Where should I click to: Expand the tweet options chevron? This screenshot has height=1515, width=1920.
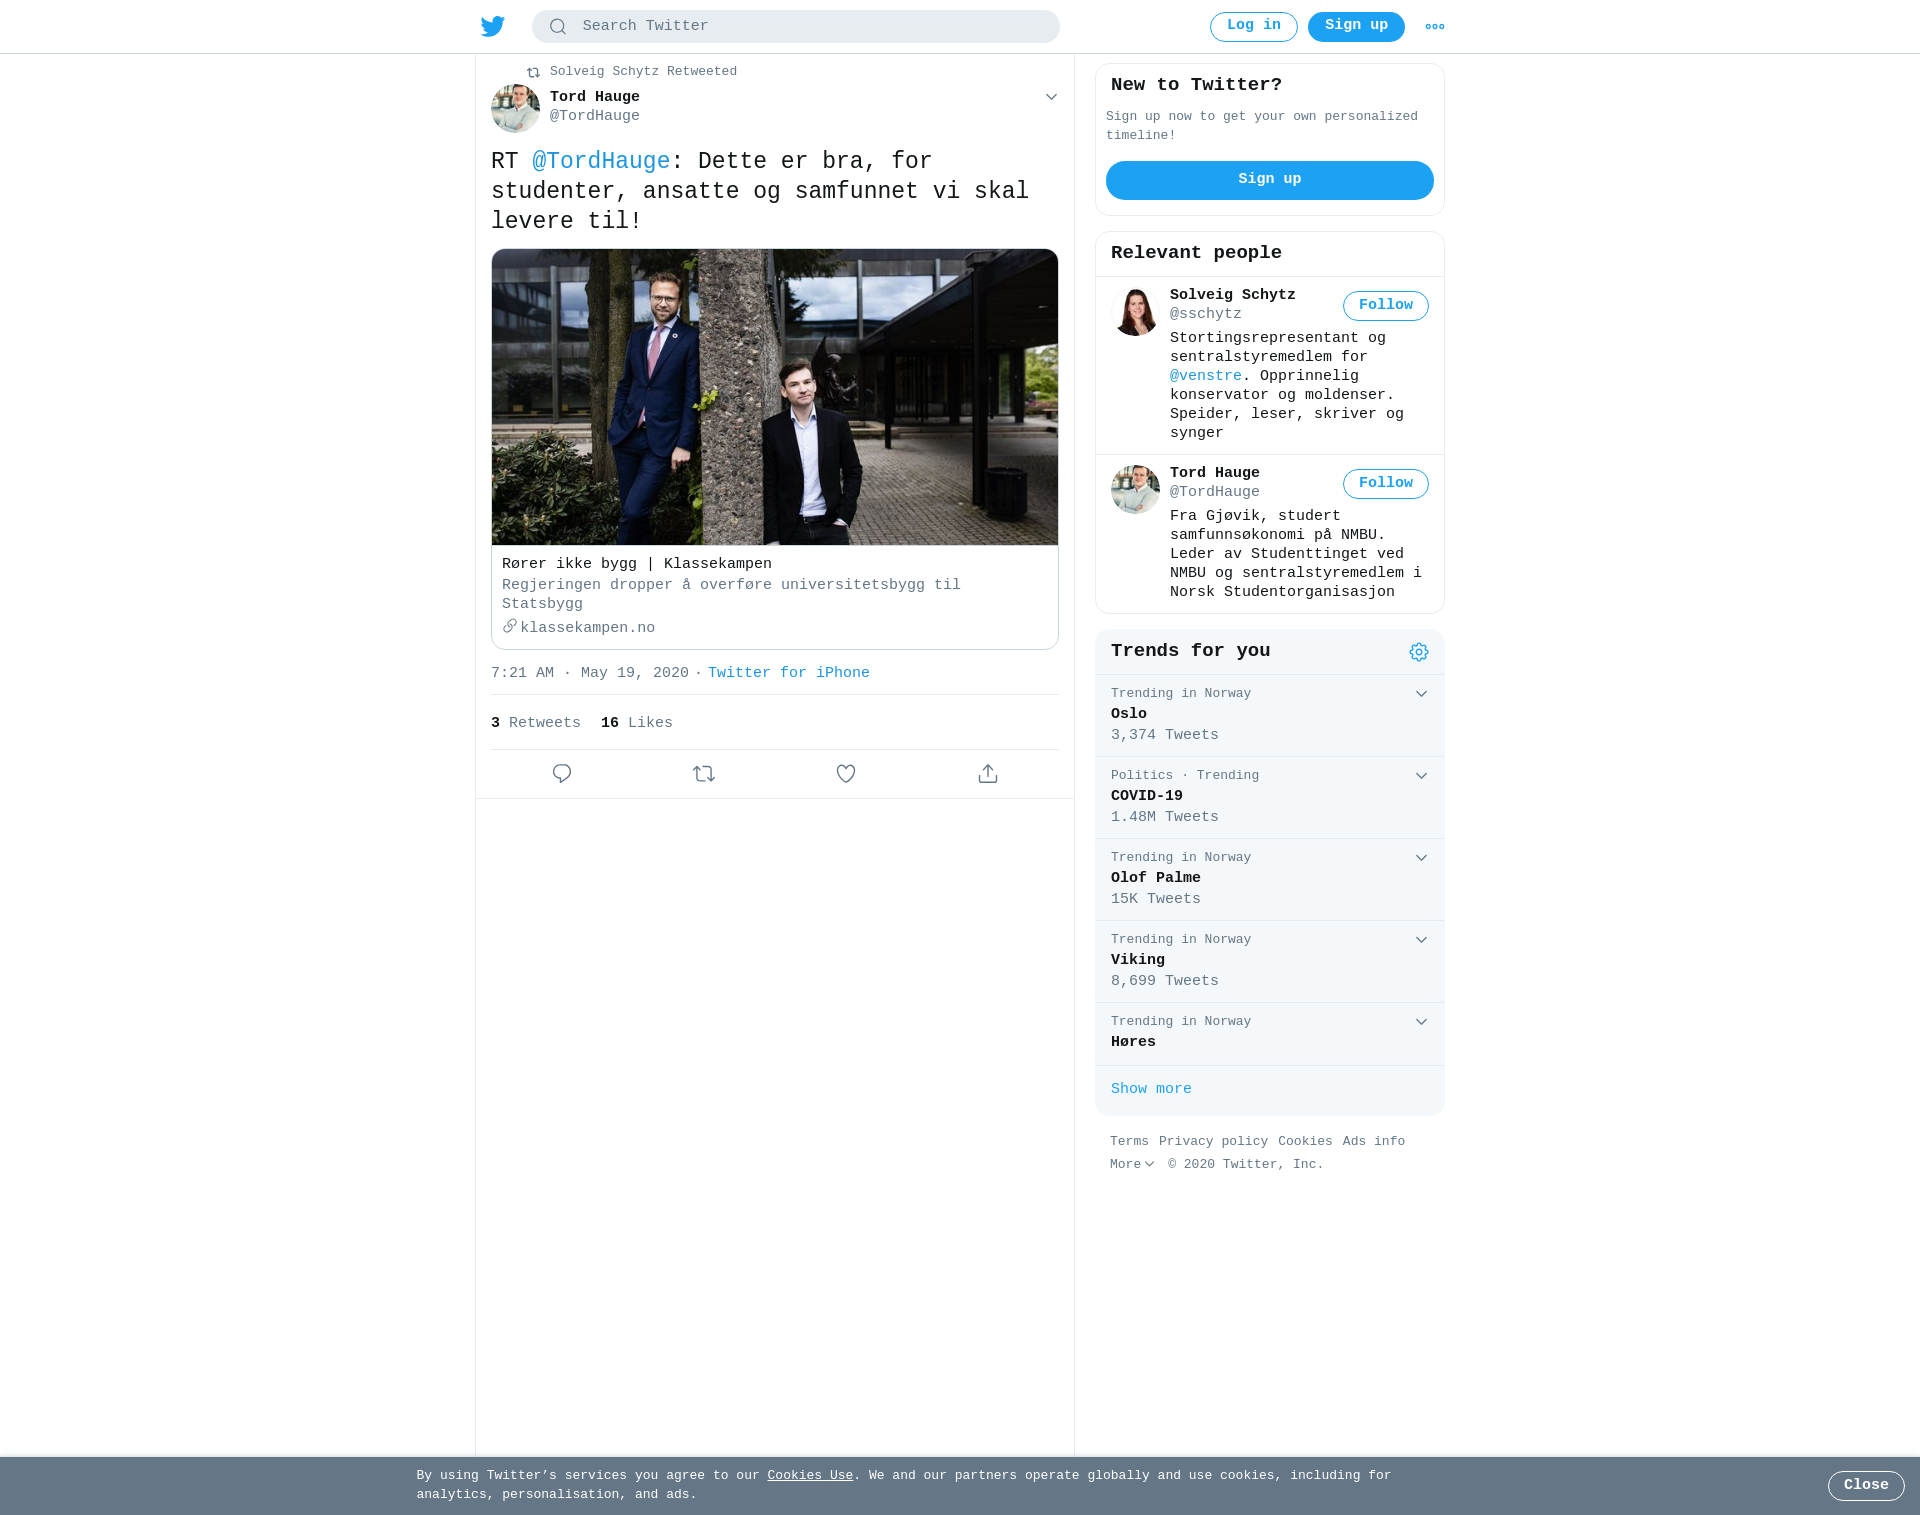[1051, 97]
